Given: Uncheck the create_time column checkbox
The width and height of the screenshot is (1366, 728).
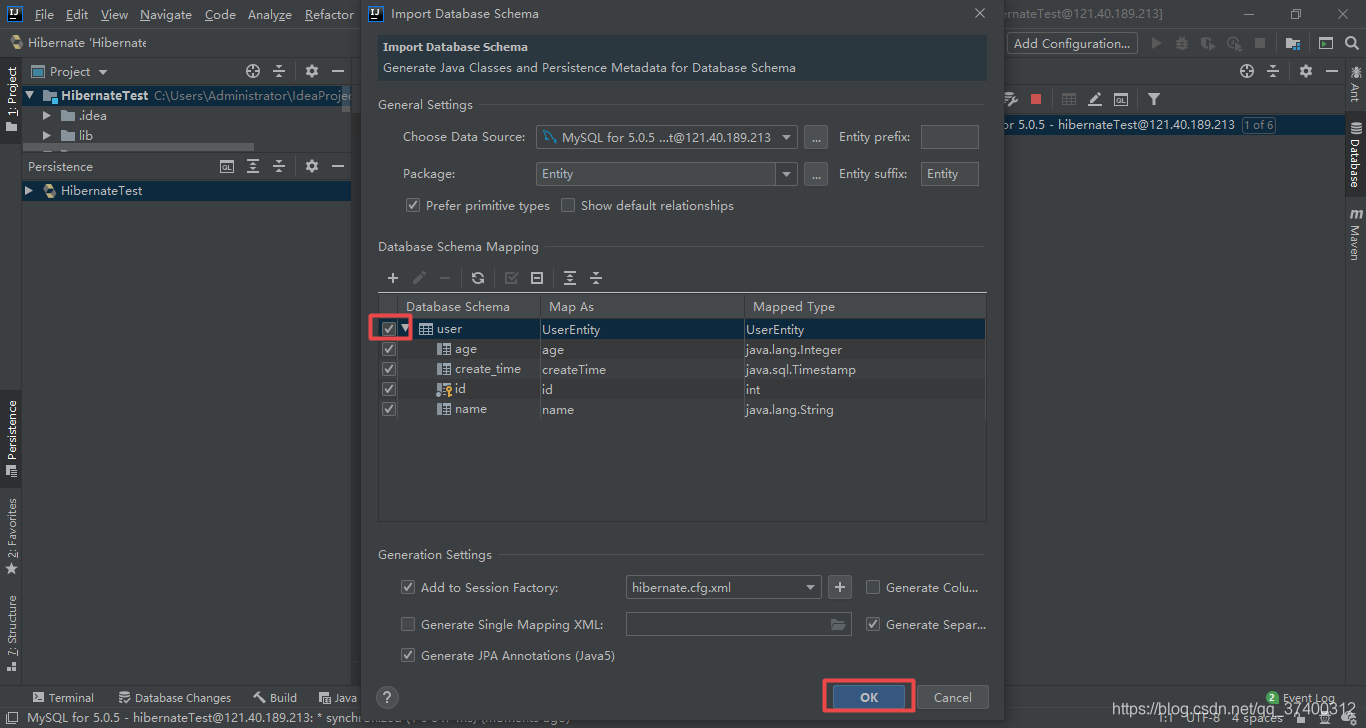Looking at the screenshot, I should pyautogui.click(x=389, y=369).
